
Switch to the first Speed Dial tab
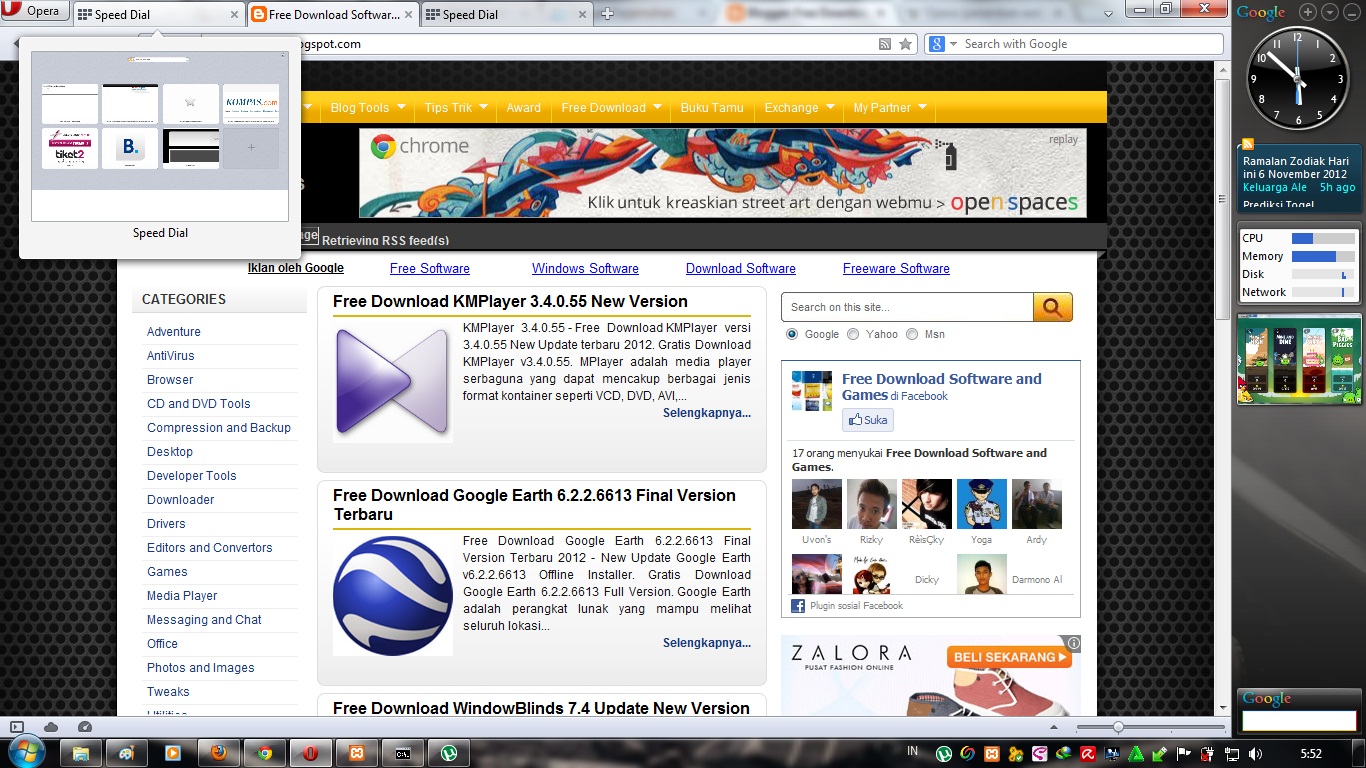[x=158, y=15]
